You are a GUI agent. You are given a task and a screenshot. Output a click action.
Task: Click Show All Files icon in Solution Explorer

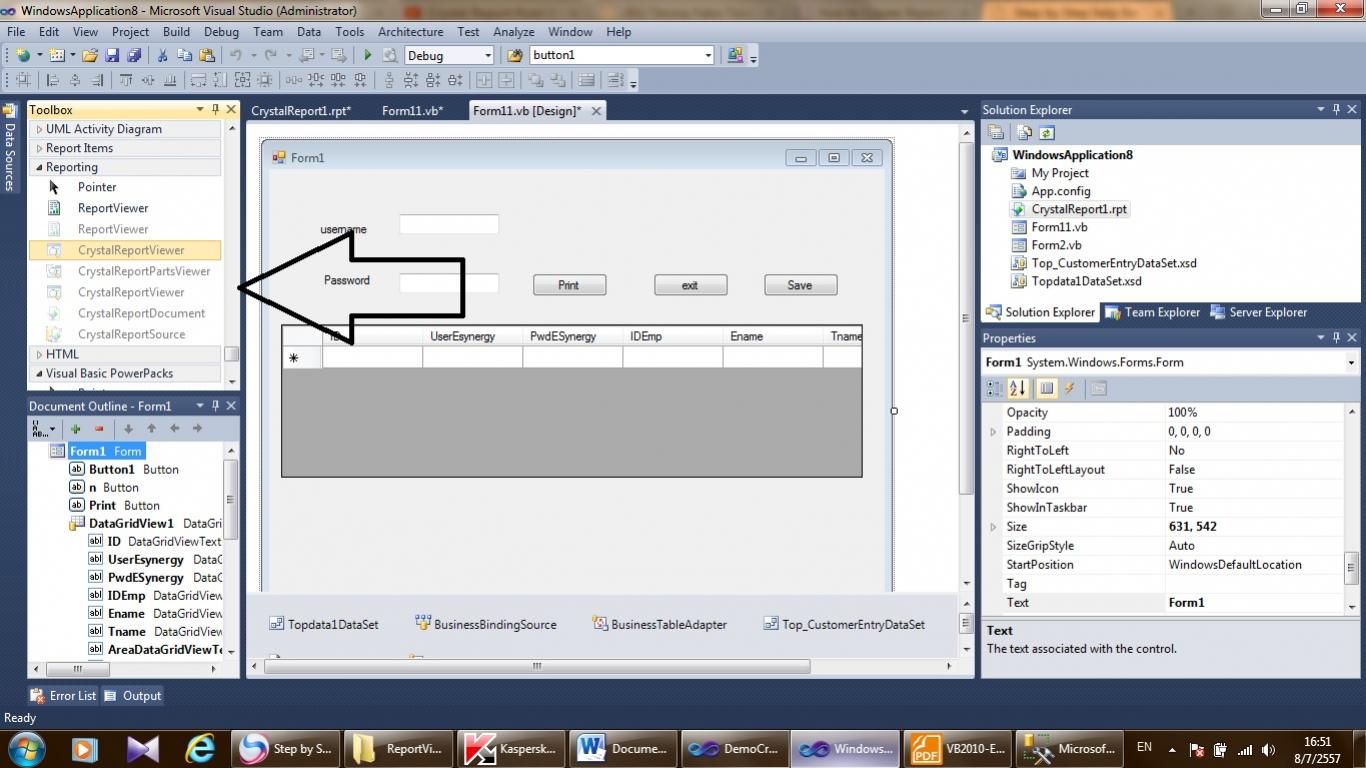[x=1024, y=132]
